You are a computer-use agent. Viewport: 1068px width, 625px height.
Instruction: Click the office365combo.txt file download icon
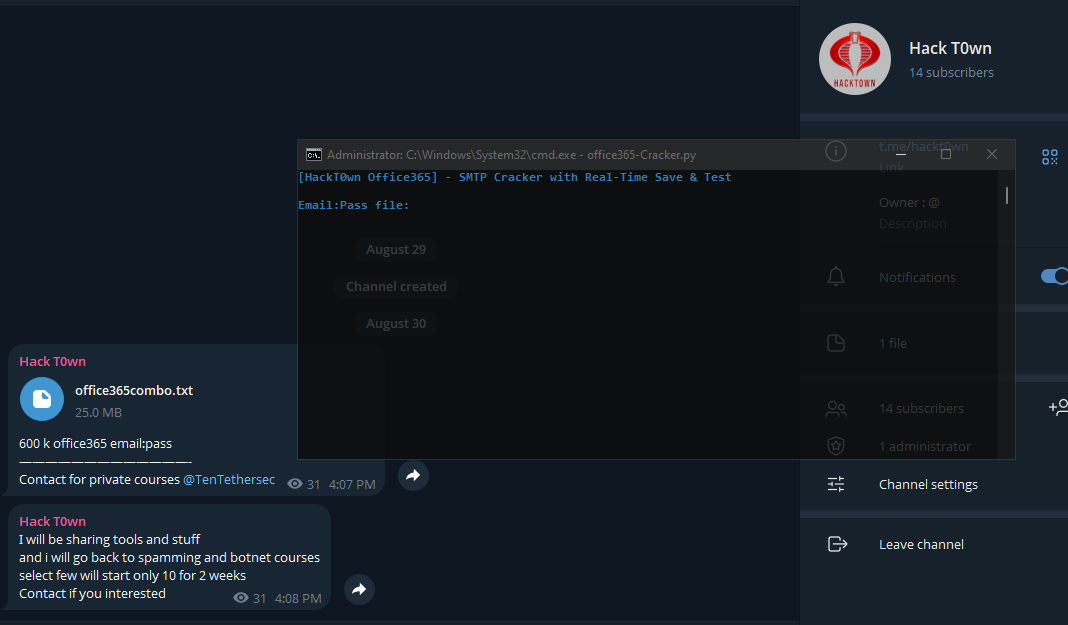tap(42, 399)
